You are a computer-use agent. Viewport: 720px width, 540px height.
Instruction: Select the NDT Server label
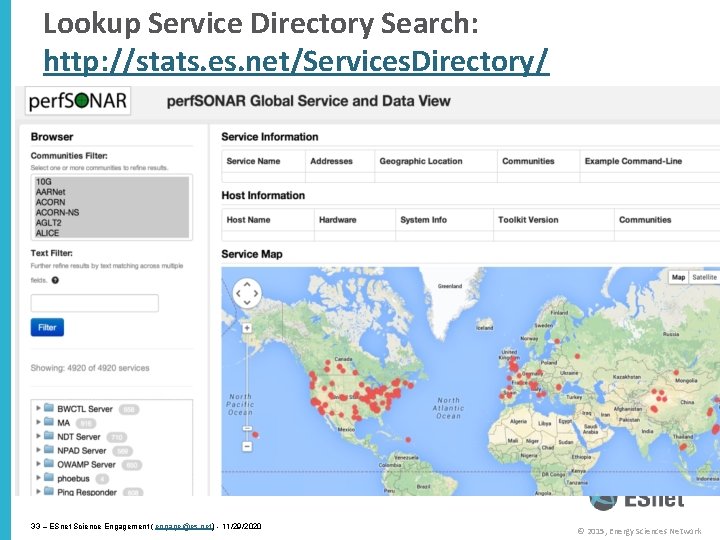(79, 437)
